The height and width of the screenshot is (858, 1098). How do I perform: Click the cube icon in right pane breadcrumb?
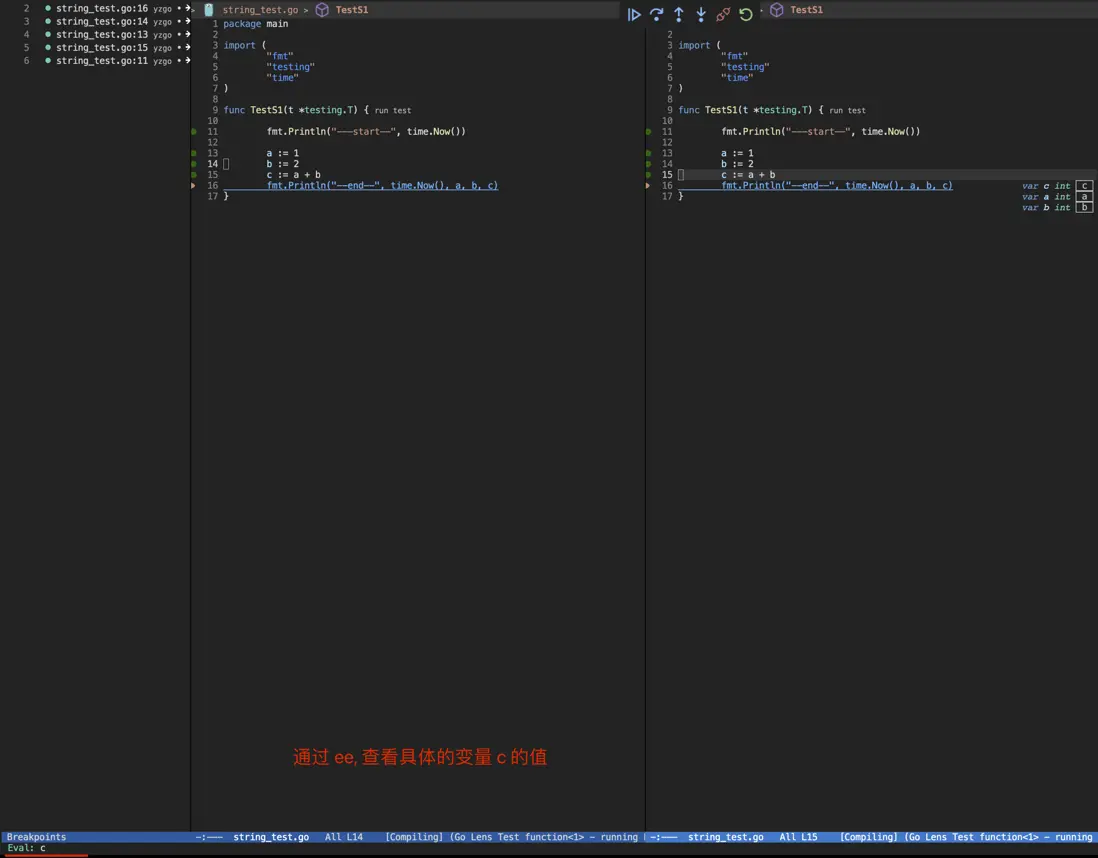777,10
